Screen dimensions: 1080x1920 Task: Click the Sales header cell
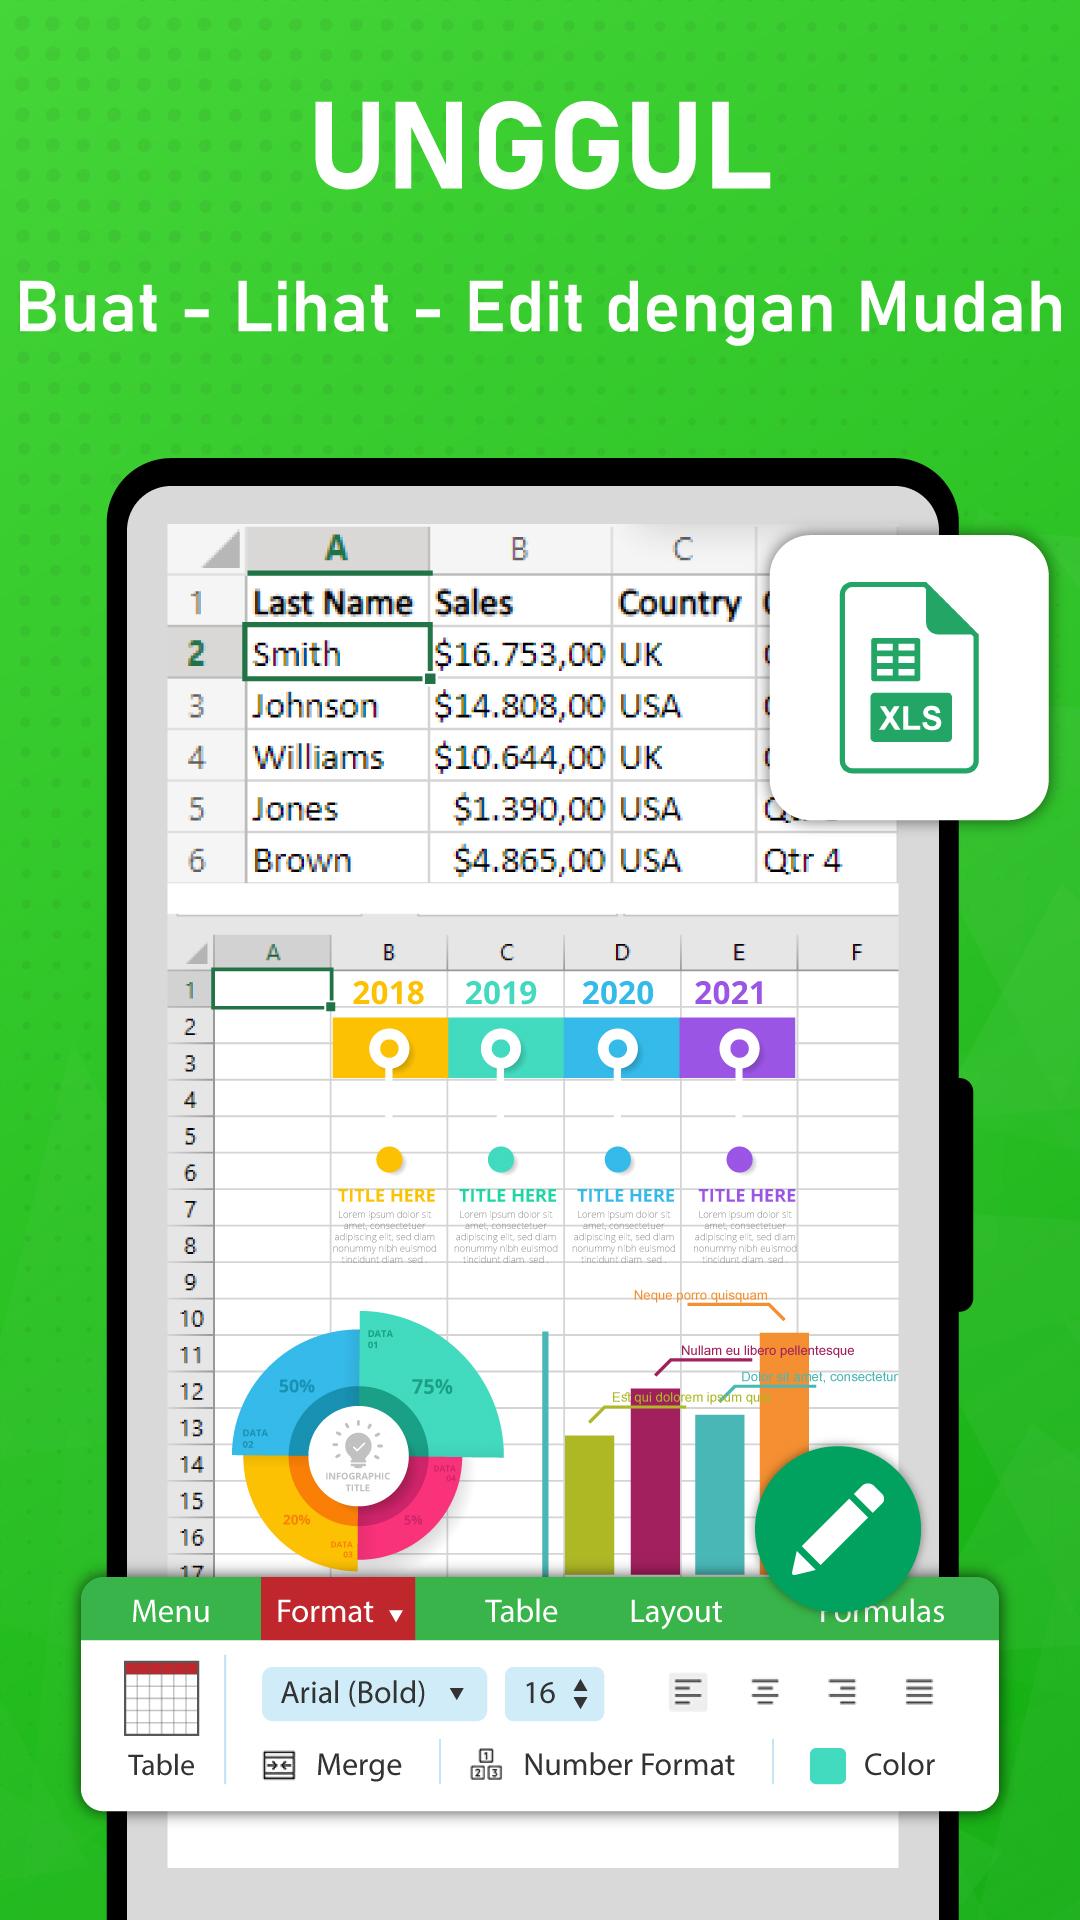pyautogui.click(x=521, y=602)
